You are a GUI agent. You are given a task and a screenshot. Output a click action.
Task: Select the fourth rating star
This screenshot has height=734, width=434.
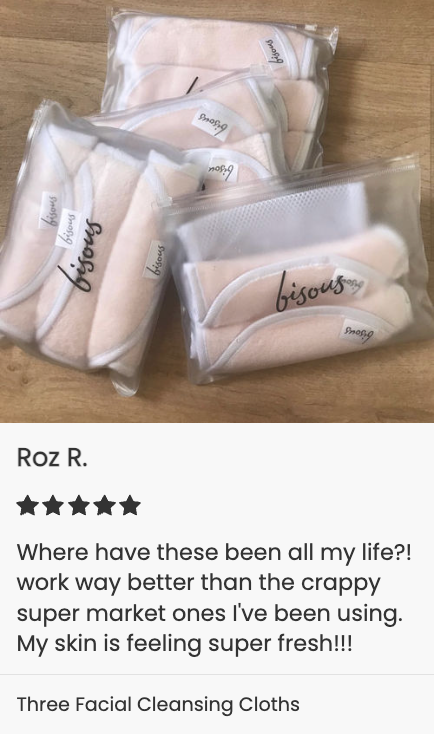click(104, 506)
